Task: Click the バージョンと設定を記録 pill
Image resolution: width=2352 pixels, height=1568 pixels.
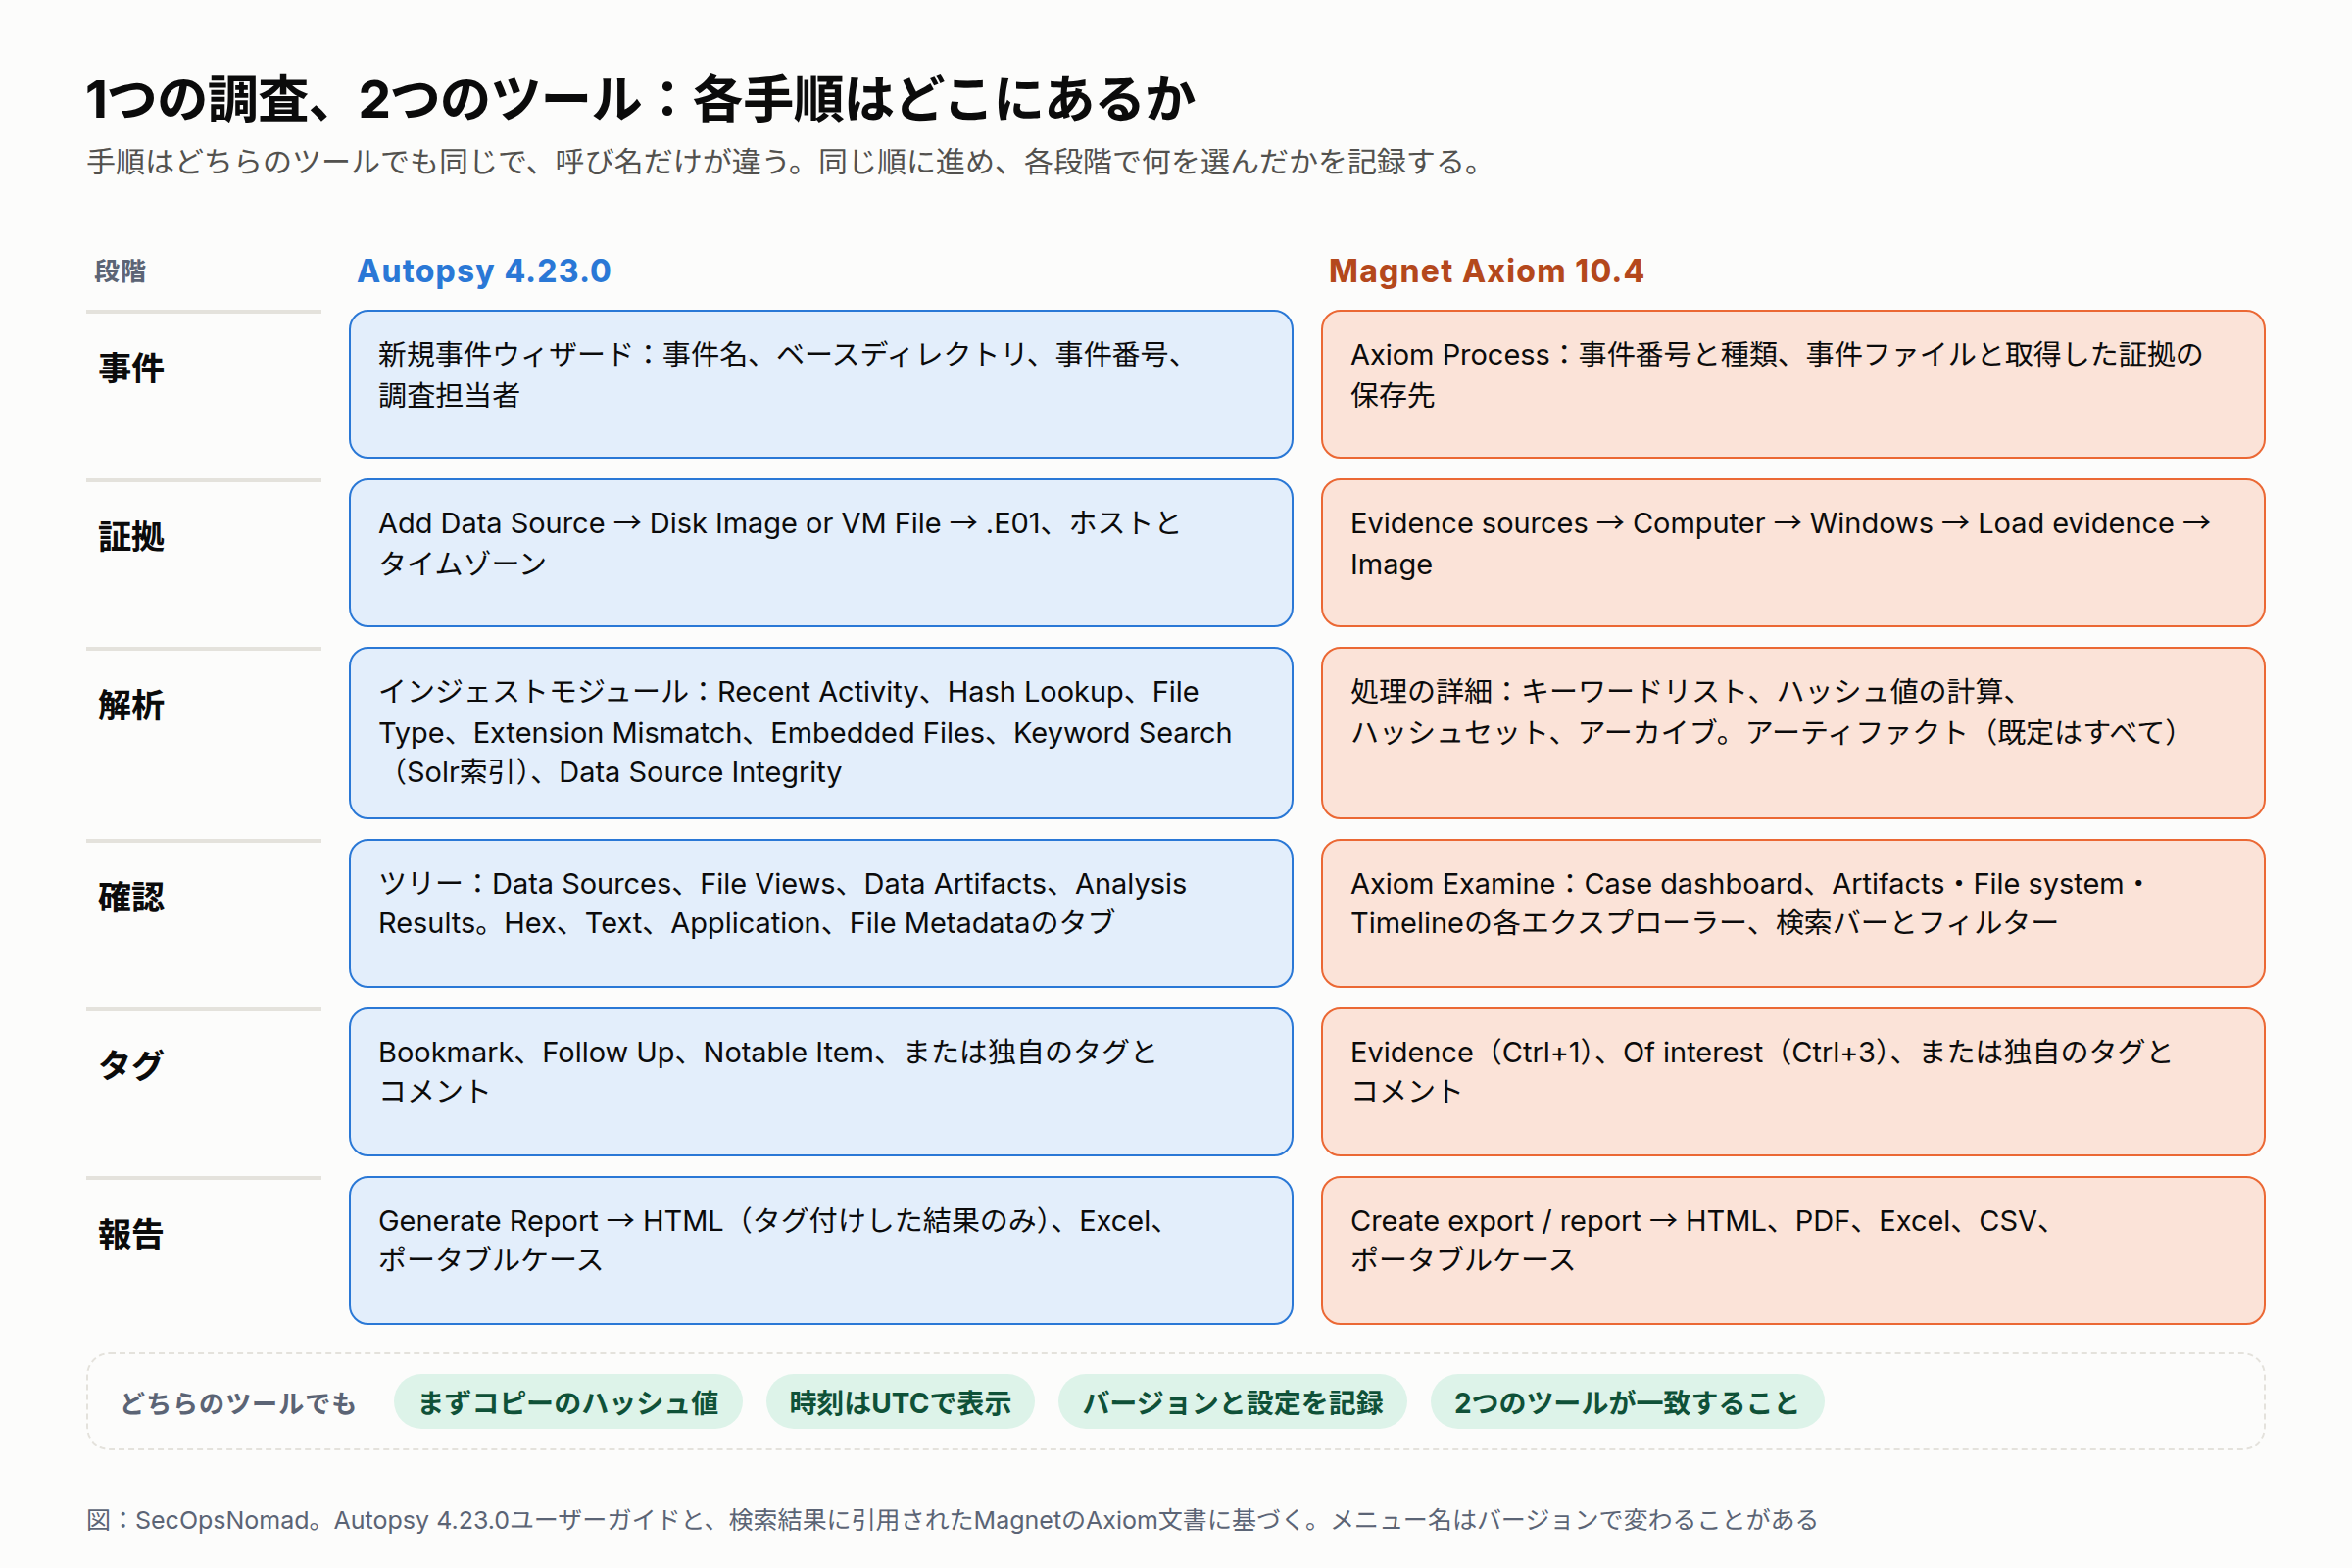Action: (1232, 1402)
